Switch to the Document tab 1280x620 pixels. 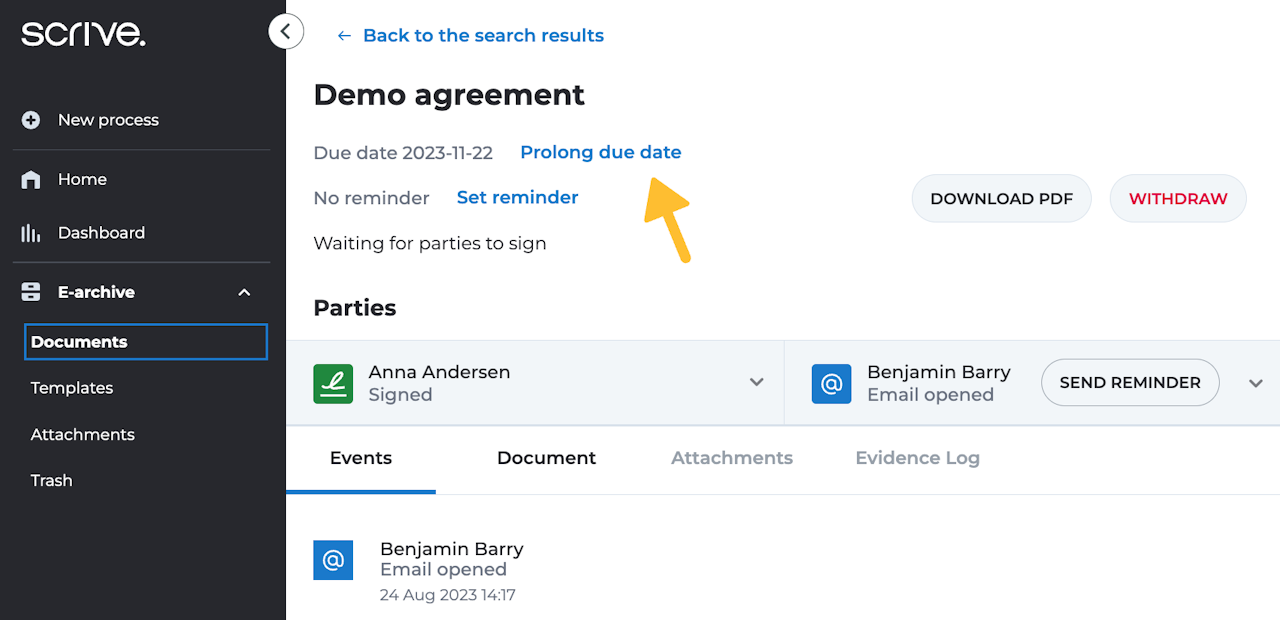[546, 458]
